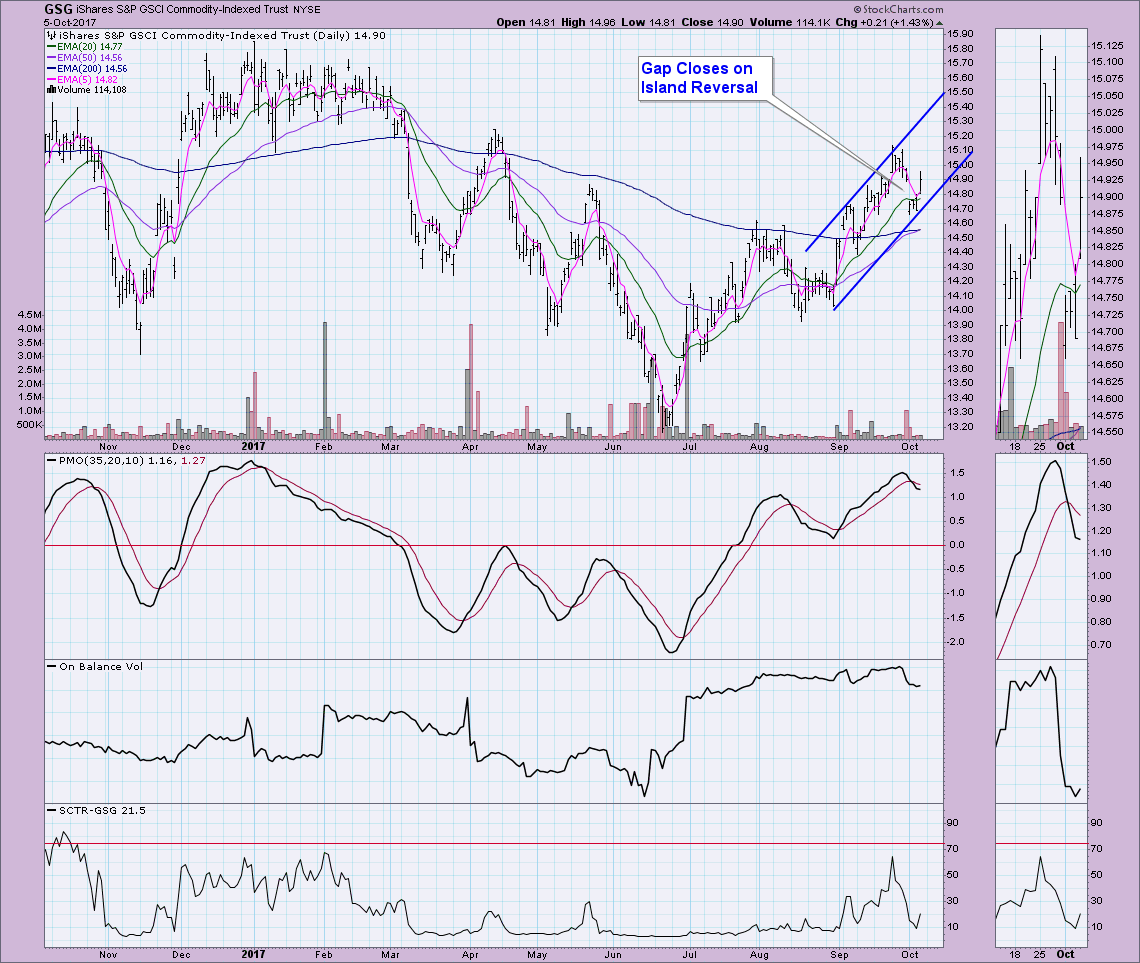Image resolution: width=1140 pixels, height=963 pixels.
Task: Click the Close 14.90 readout in the header
Action: (712, 23)
